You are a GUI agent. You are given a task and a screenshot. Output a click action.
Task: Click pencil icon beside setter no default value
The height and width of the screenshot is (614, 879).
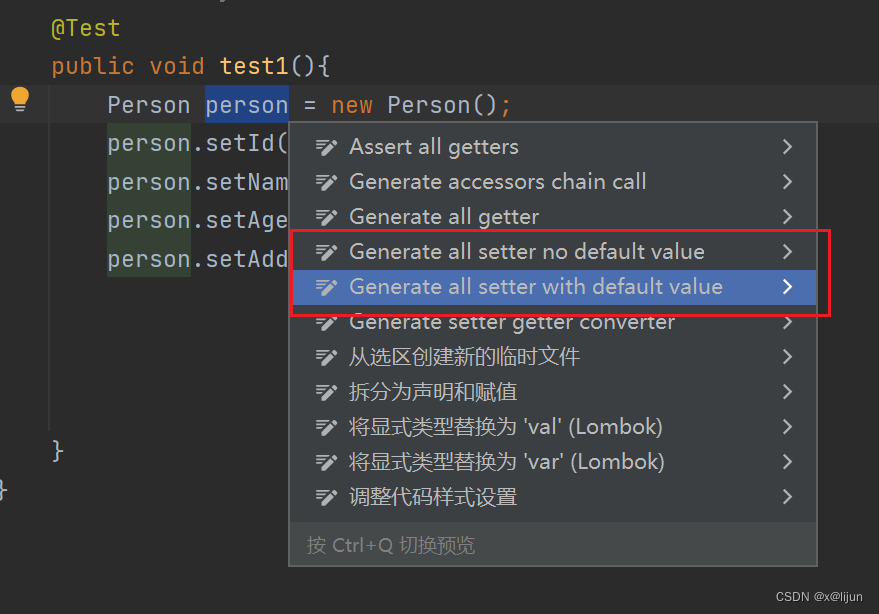pos(326,252)
